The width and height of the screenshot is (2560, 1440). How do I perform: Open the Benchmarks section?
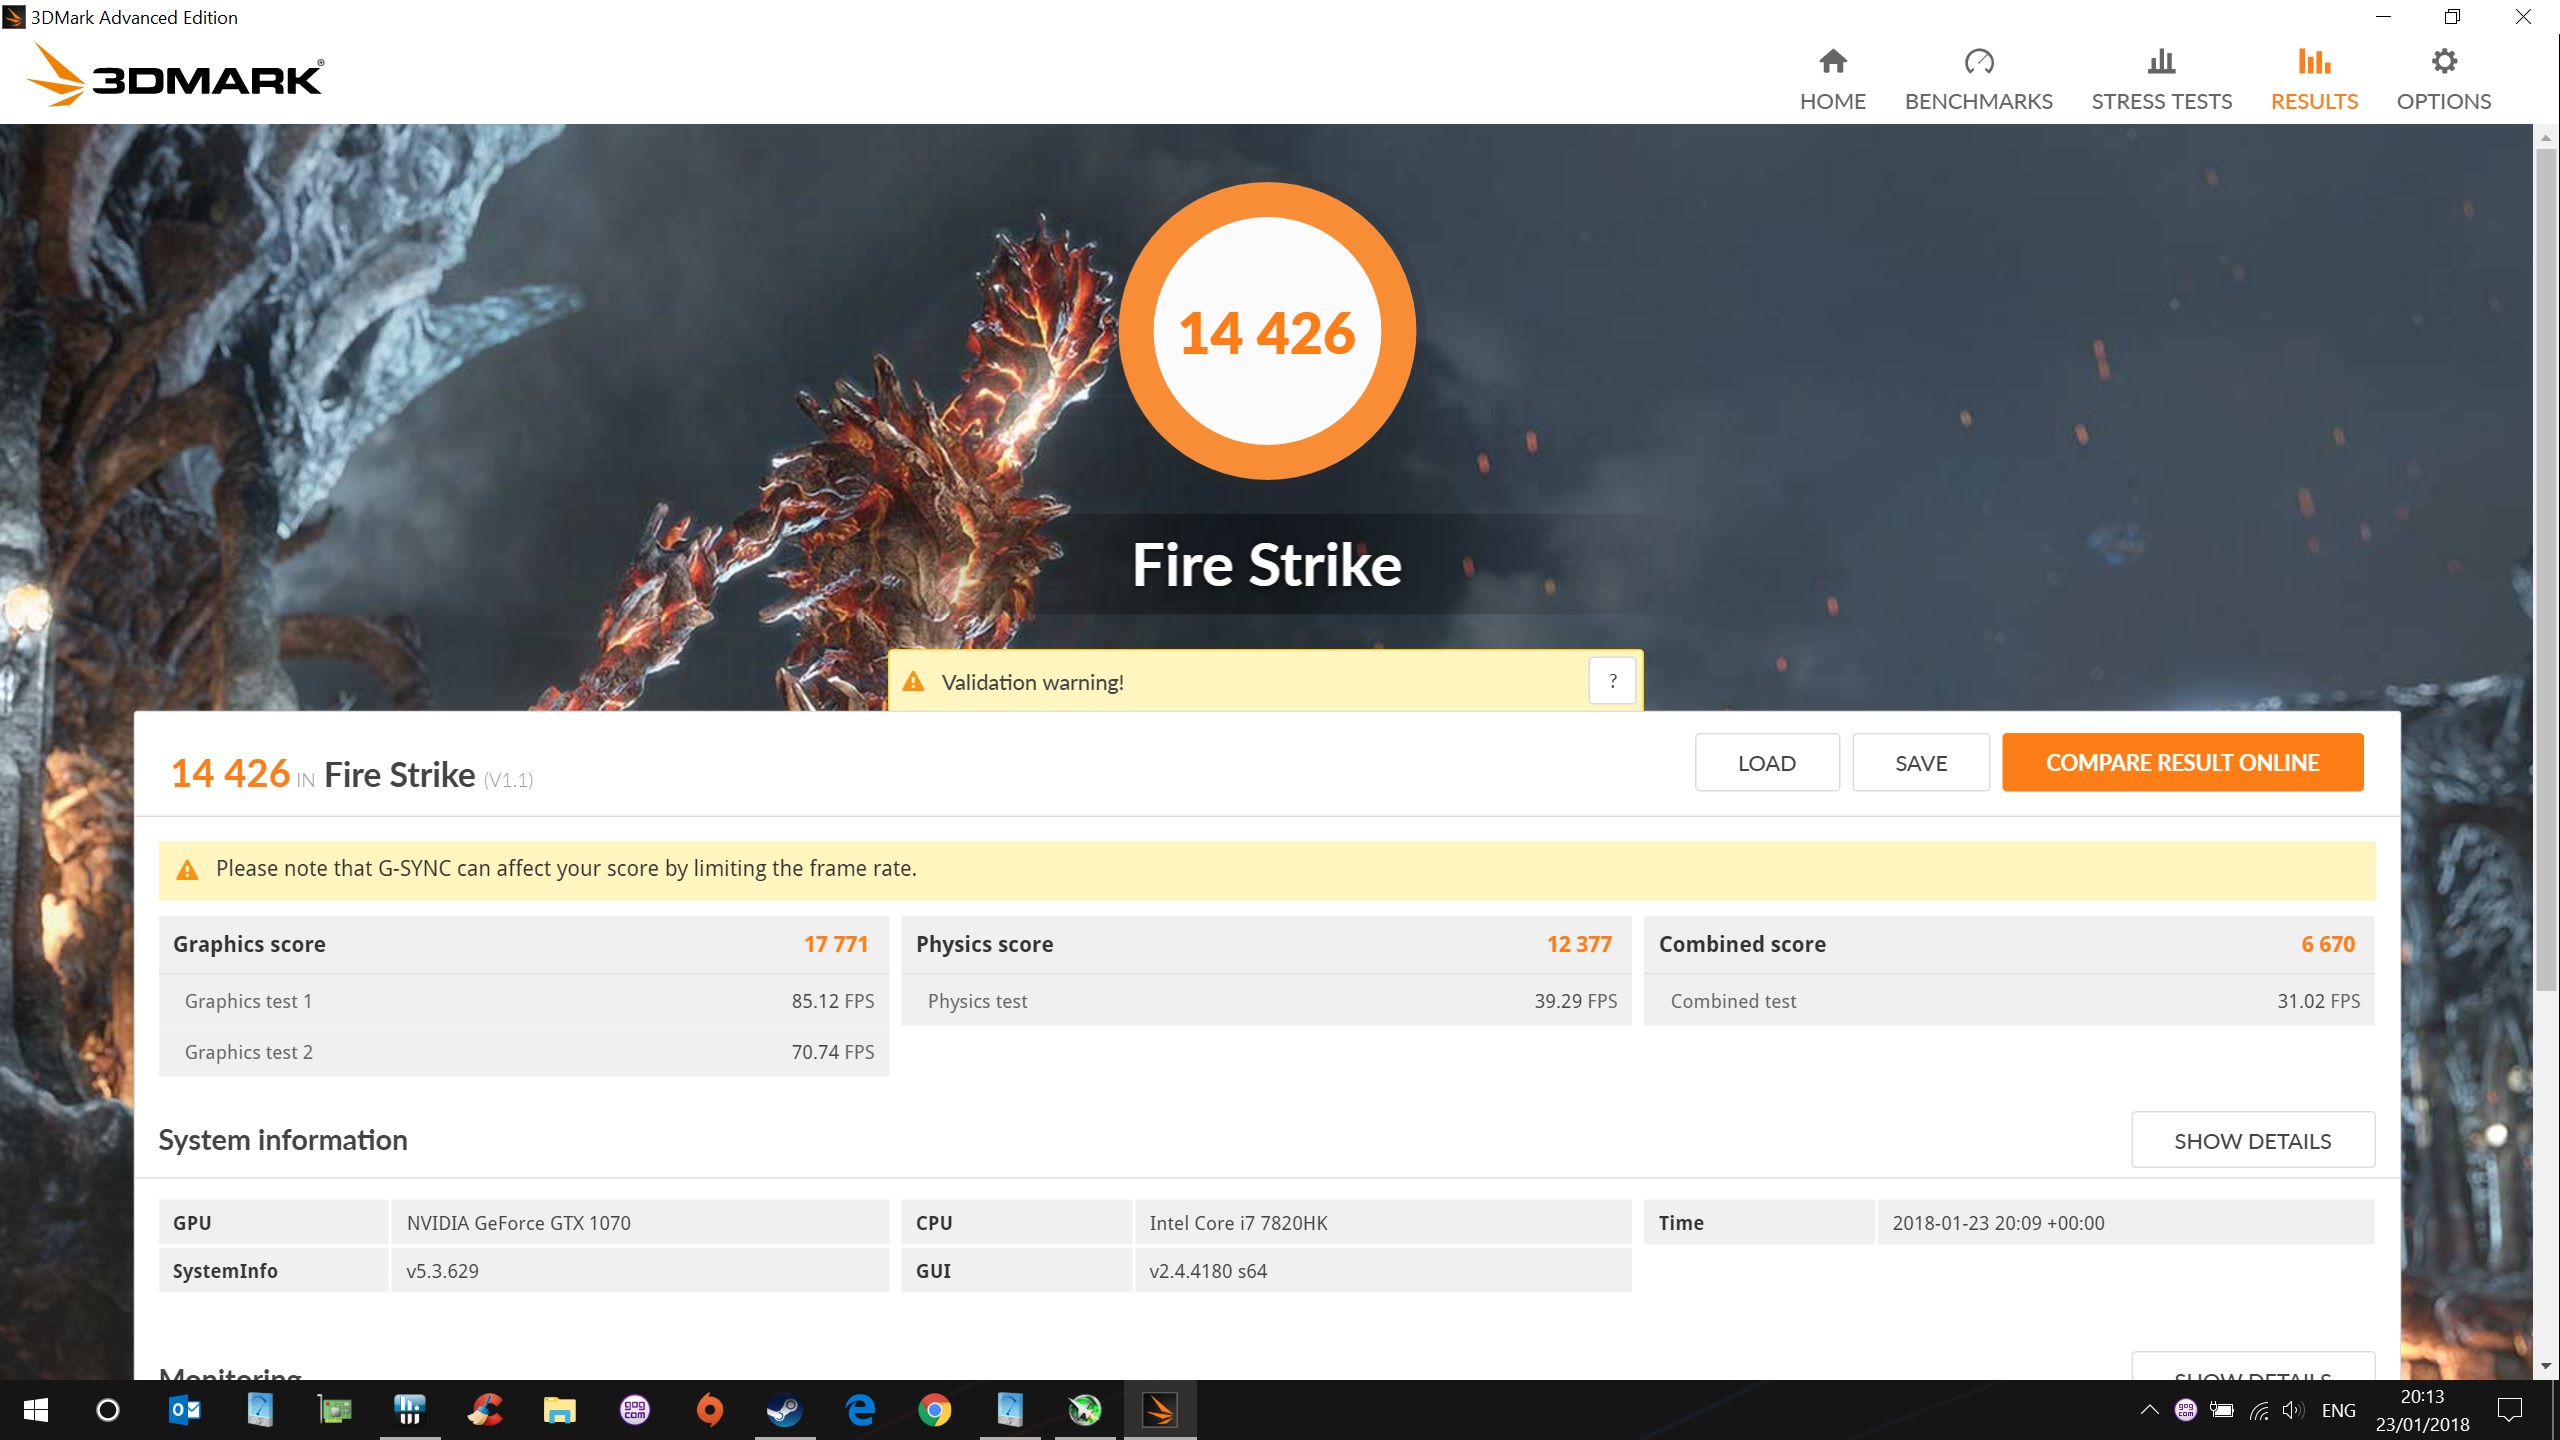(x=1978, y=79)
